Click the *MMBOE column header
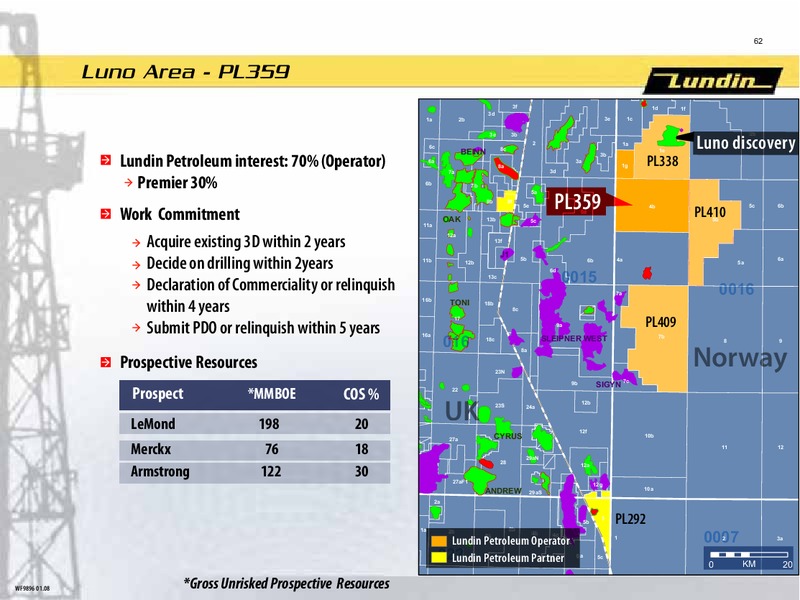Image resolution: width=800 pixels, height=600 pixels. pos(271,394)
